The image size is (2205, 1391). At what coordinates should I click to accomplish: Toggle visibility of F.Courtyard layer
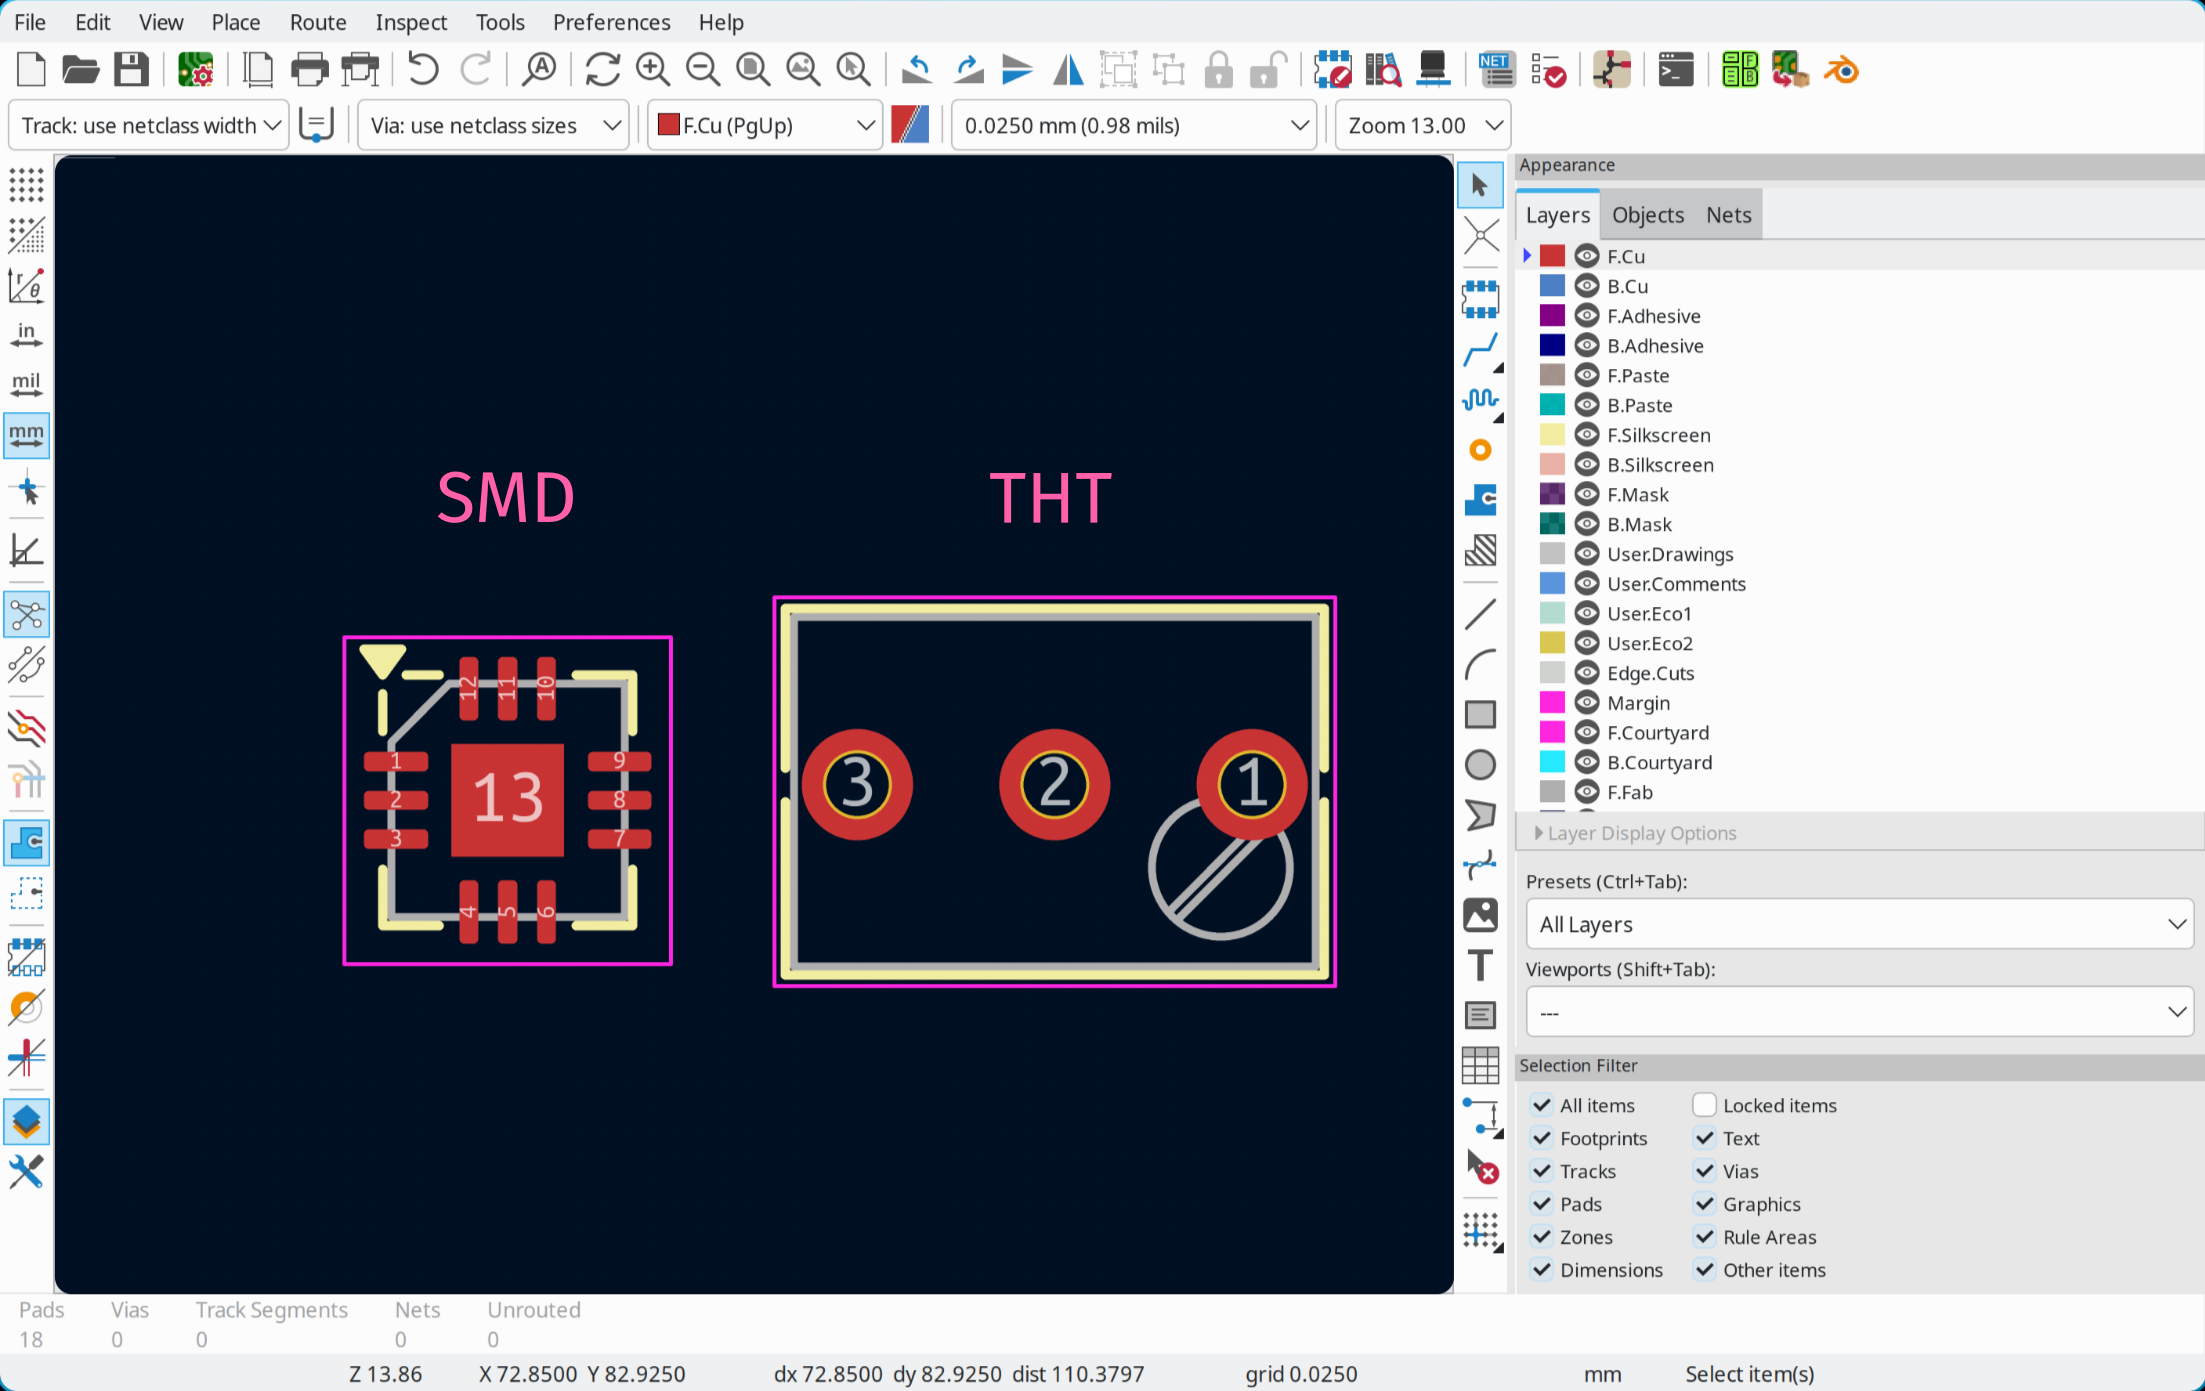pyautogui.click(x=1587, y=733)
